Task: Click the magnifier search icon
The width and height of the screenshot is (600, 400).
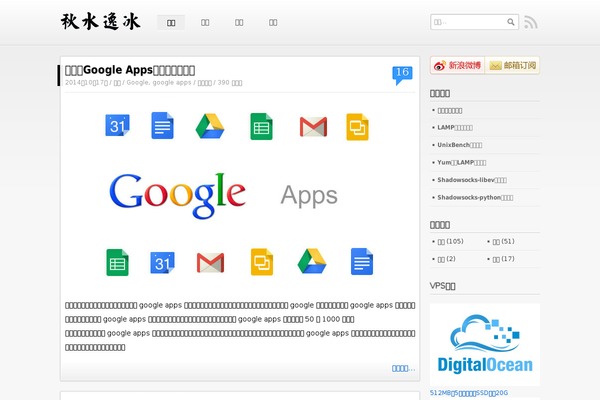Action: pos(511,22)
